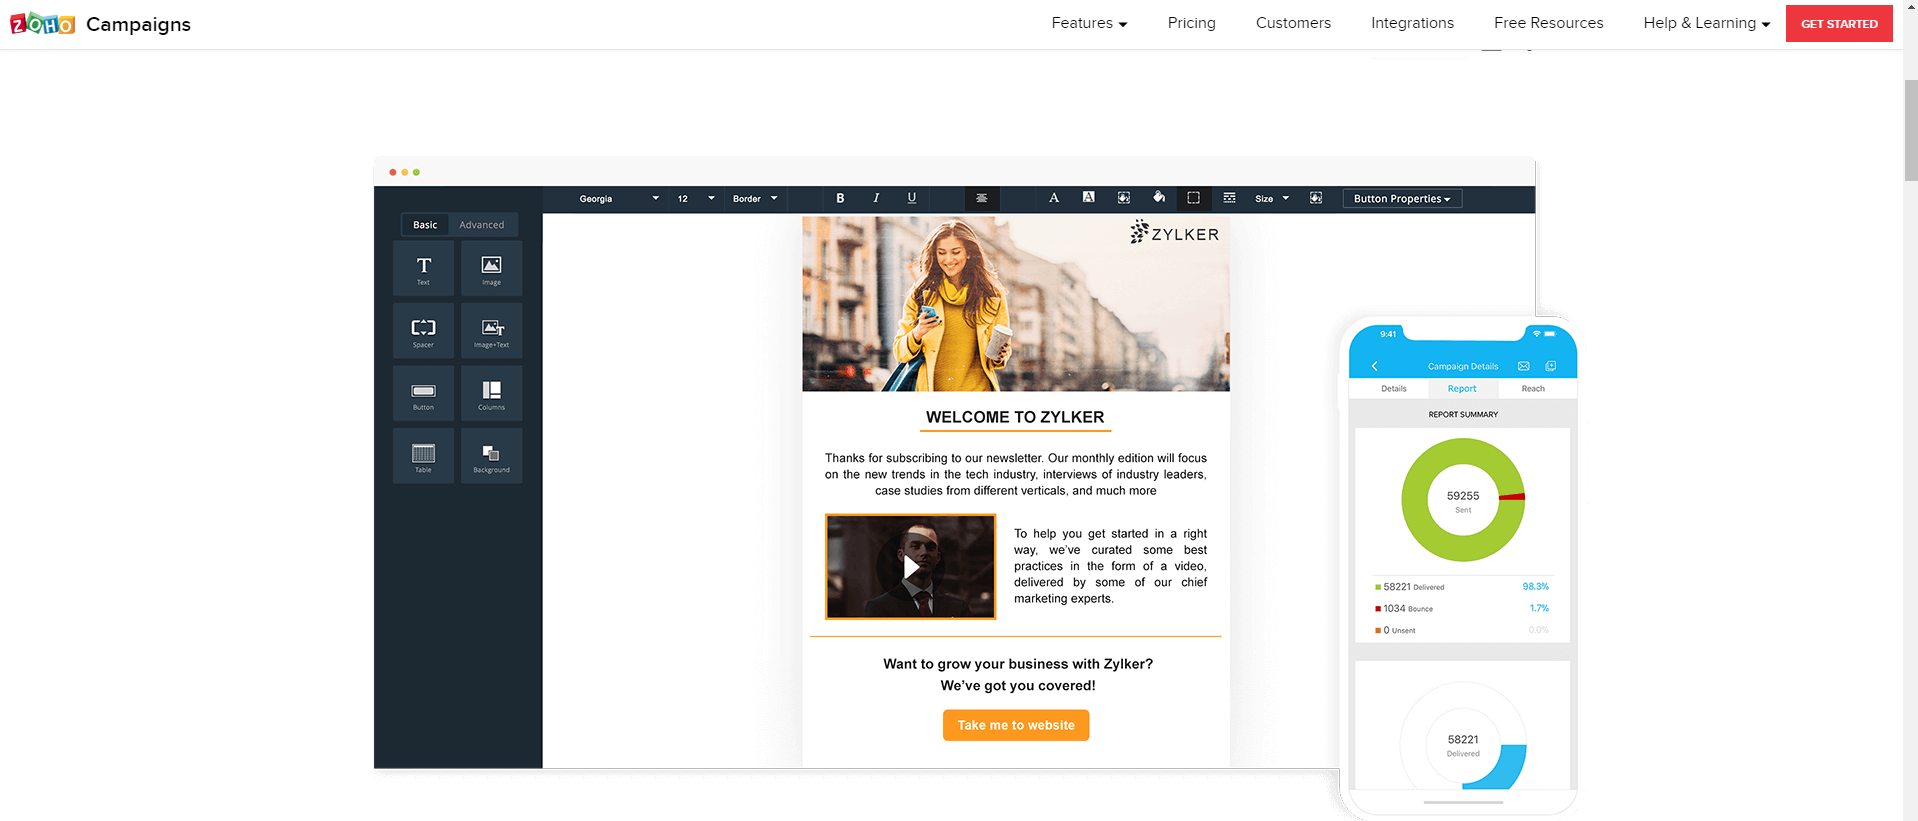Toggle underline formatting in editor toolbar

(x=912, y=198)
